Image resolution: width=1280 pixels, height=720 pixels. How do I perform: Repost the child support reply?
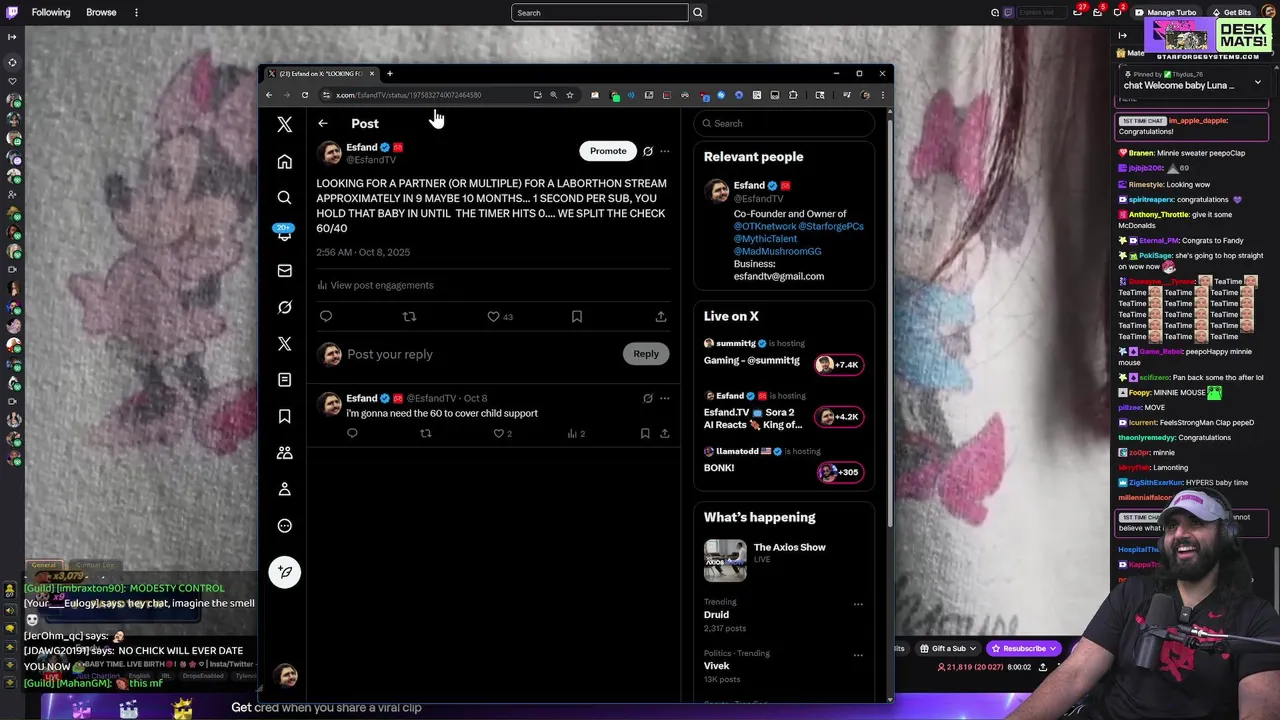[x=426, y=433]
